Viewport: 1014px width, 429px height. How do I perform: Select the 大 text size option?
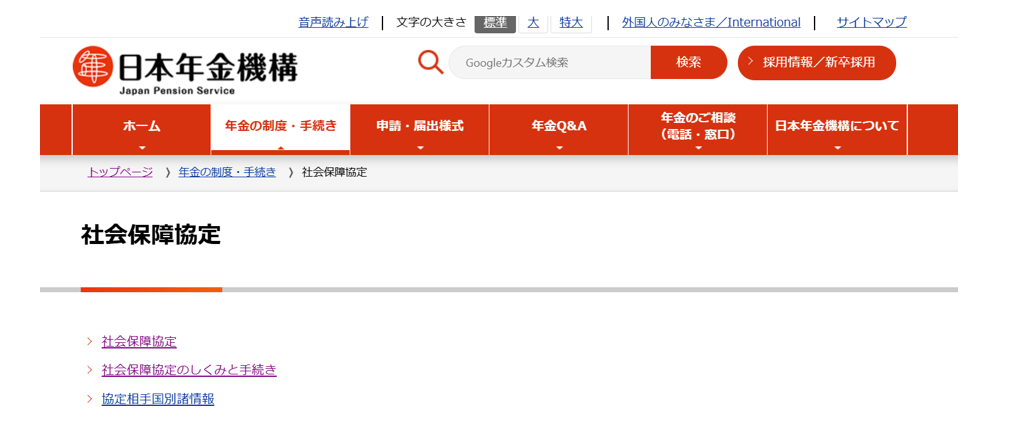coord(533,23)
